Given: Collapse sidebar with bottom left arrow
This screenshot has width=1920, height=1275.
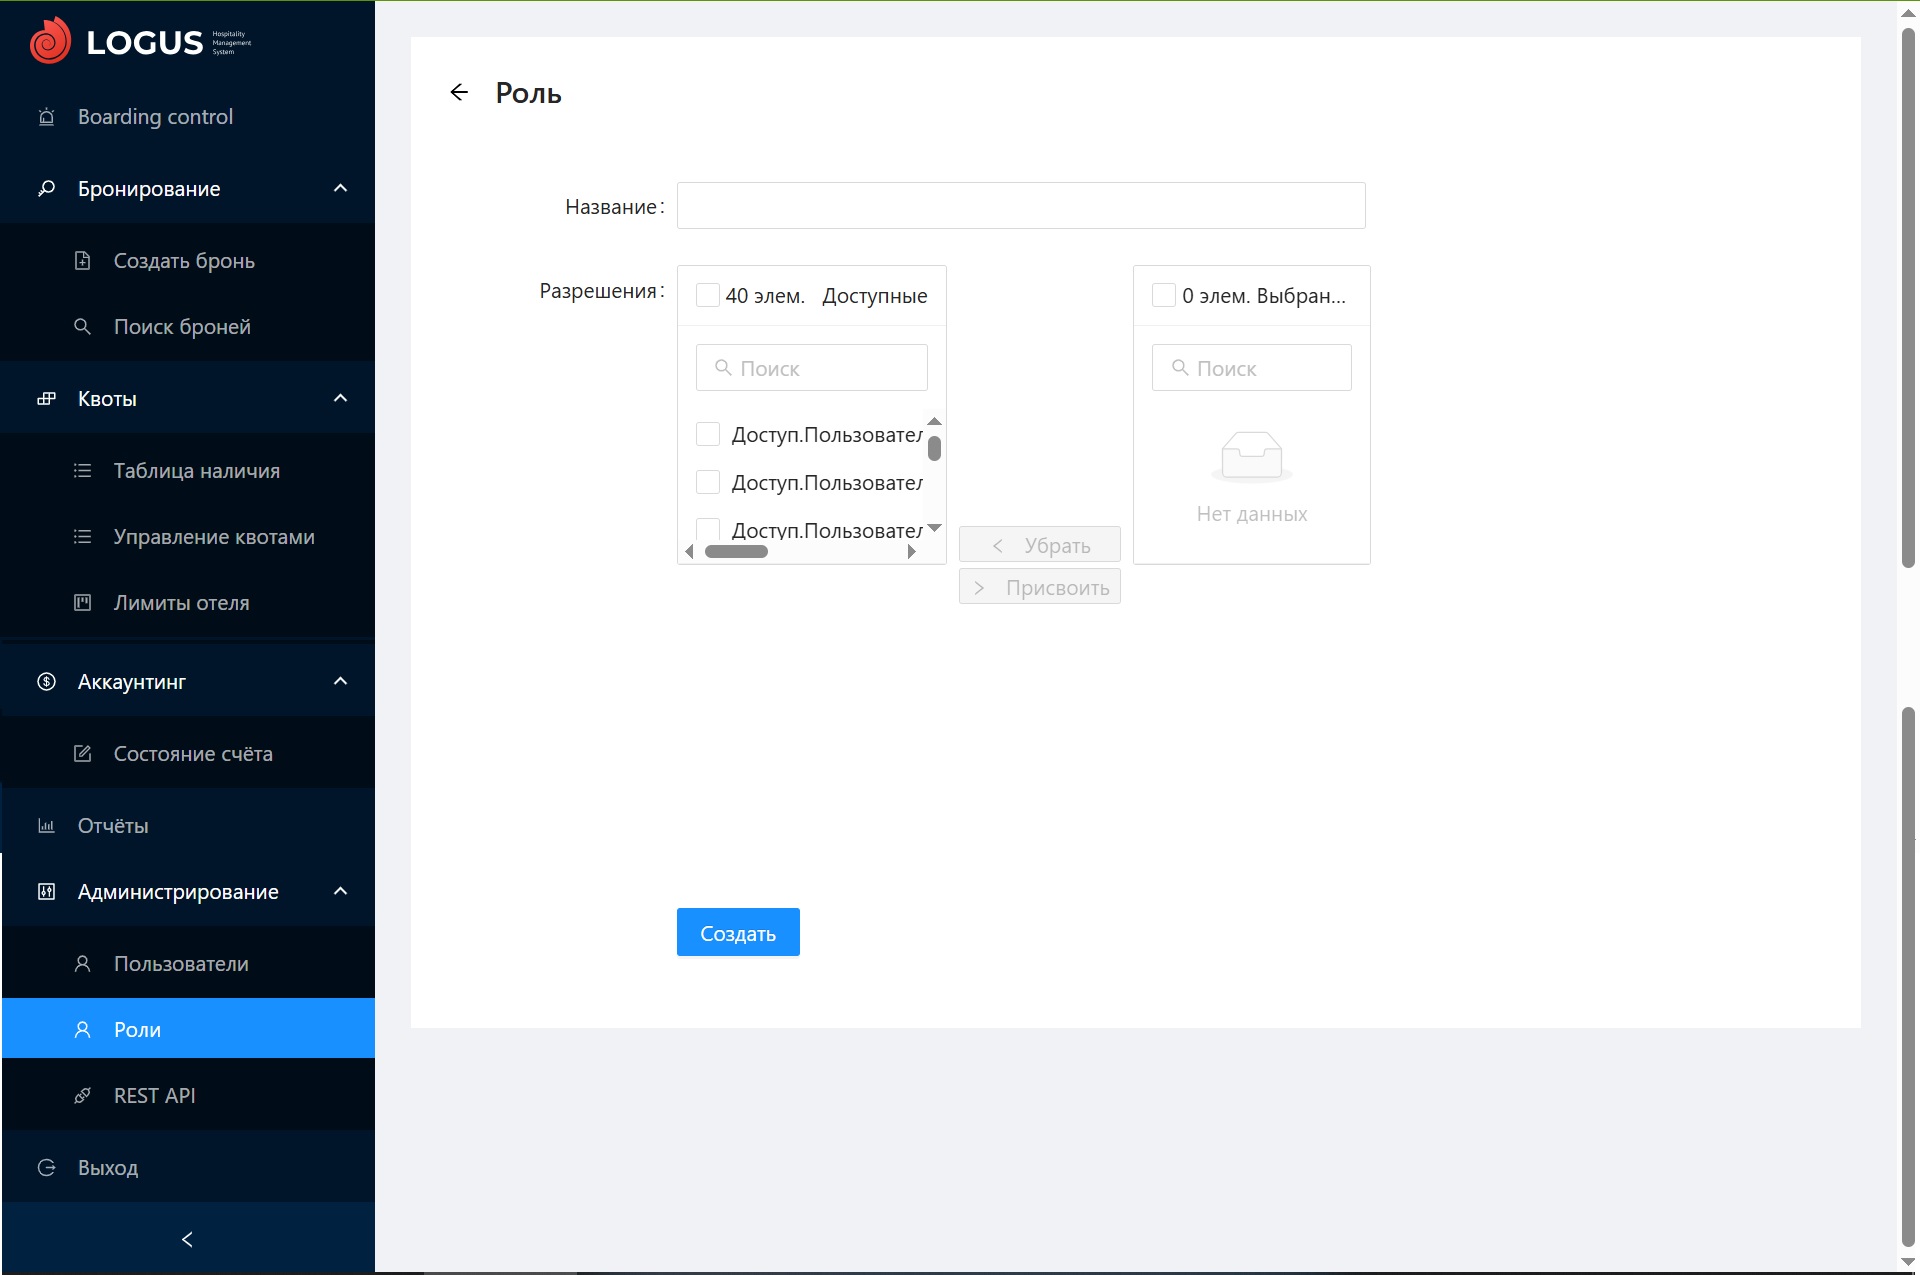Looking at the screenshot, I should tap(187, 1240).
